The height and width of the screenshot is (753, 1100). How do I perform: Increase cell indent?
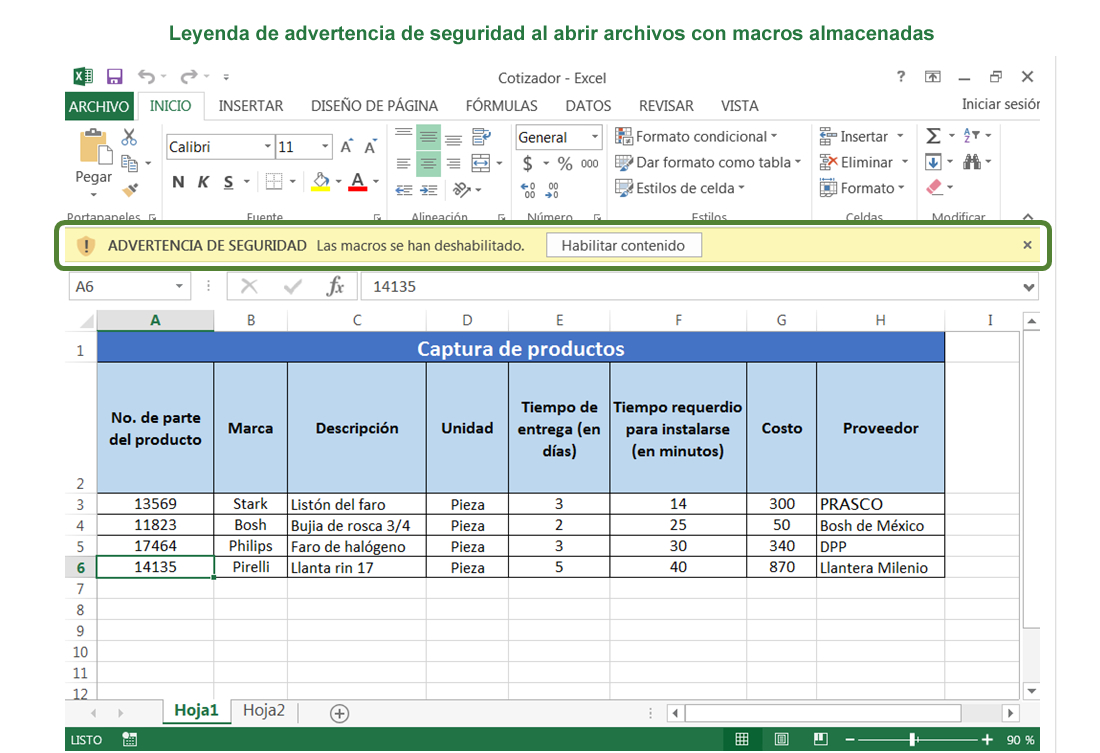click(x=429, y=189)
